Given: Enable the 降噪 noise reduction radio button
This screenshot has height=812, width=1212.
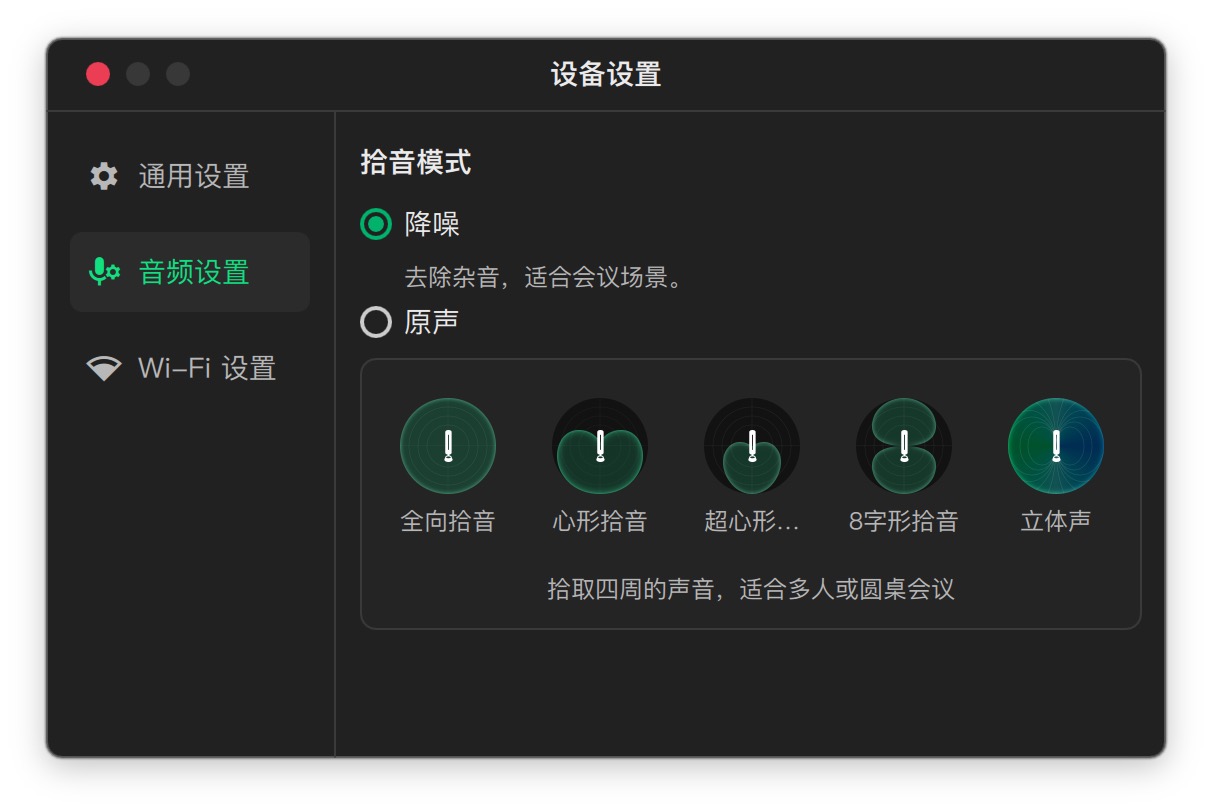Looking at the screenshot, I should [x=376, y=224].
